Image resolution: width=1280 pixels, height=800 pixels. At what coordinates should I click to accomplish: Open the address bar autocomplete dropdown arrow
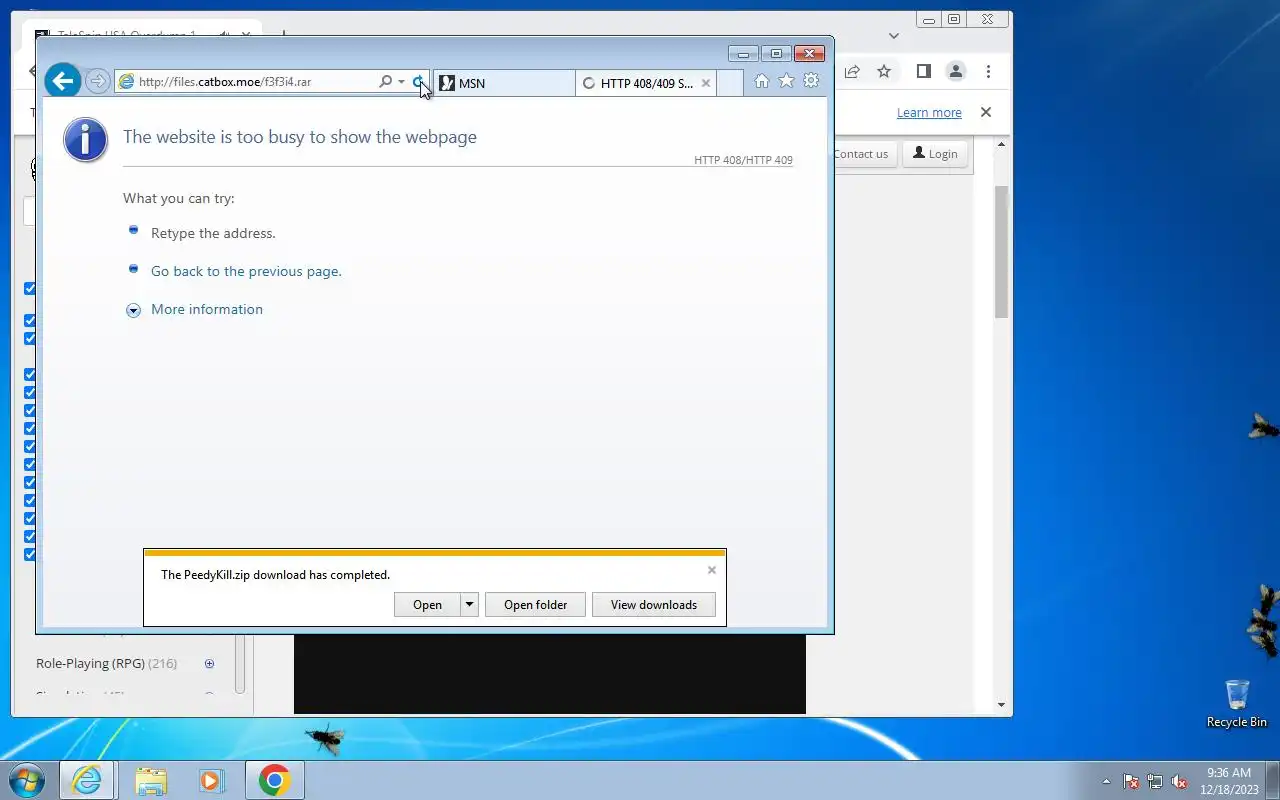pos(401,81)
